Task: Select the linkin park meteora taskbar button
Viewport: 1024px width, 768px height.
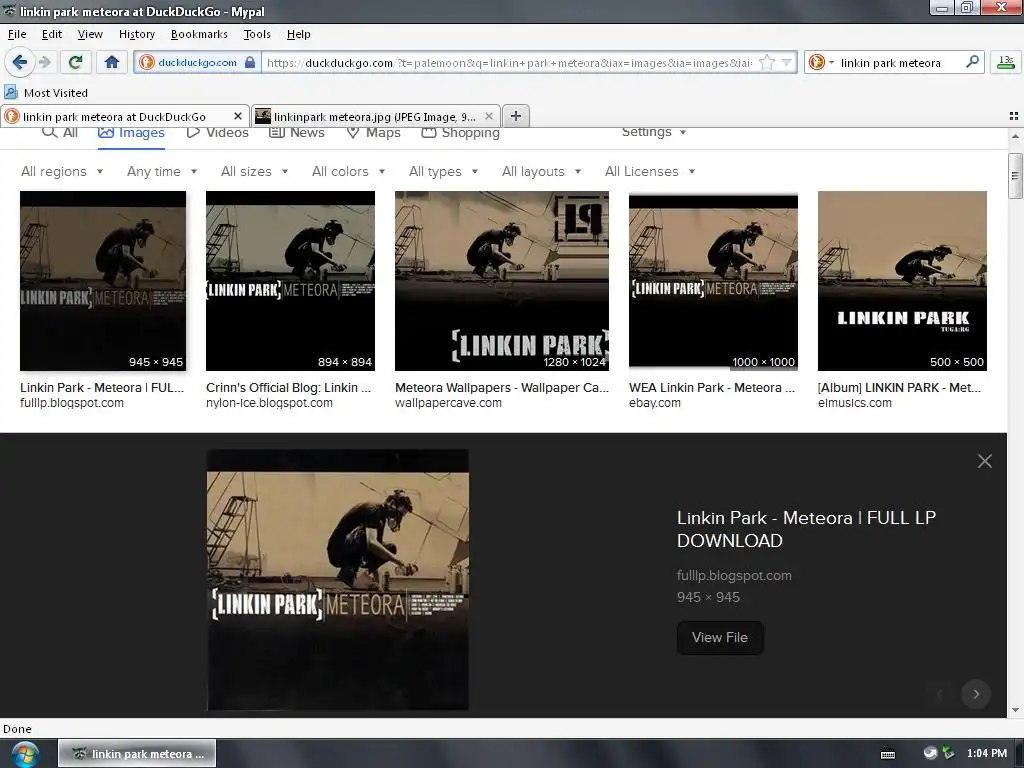Action: coord(137,754)
